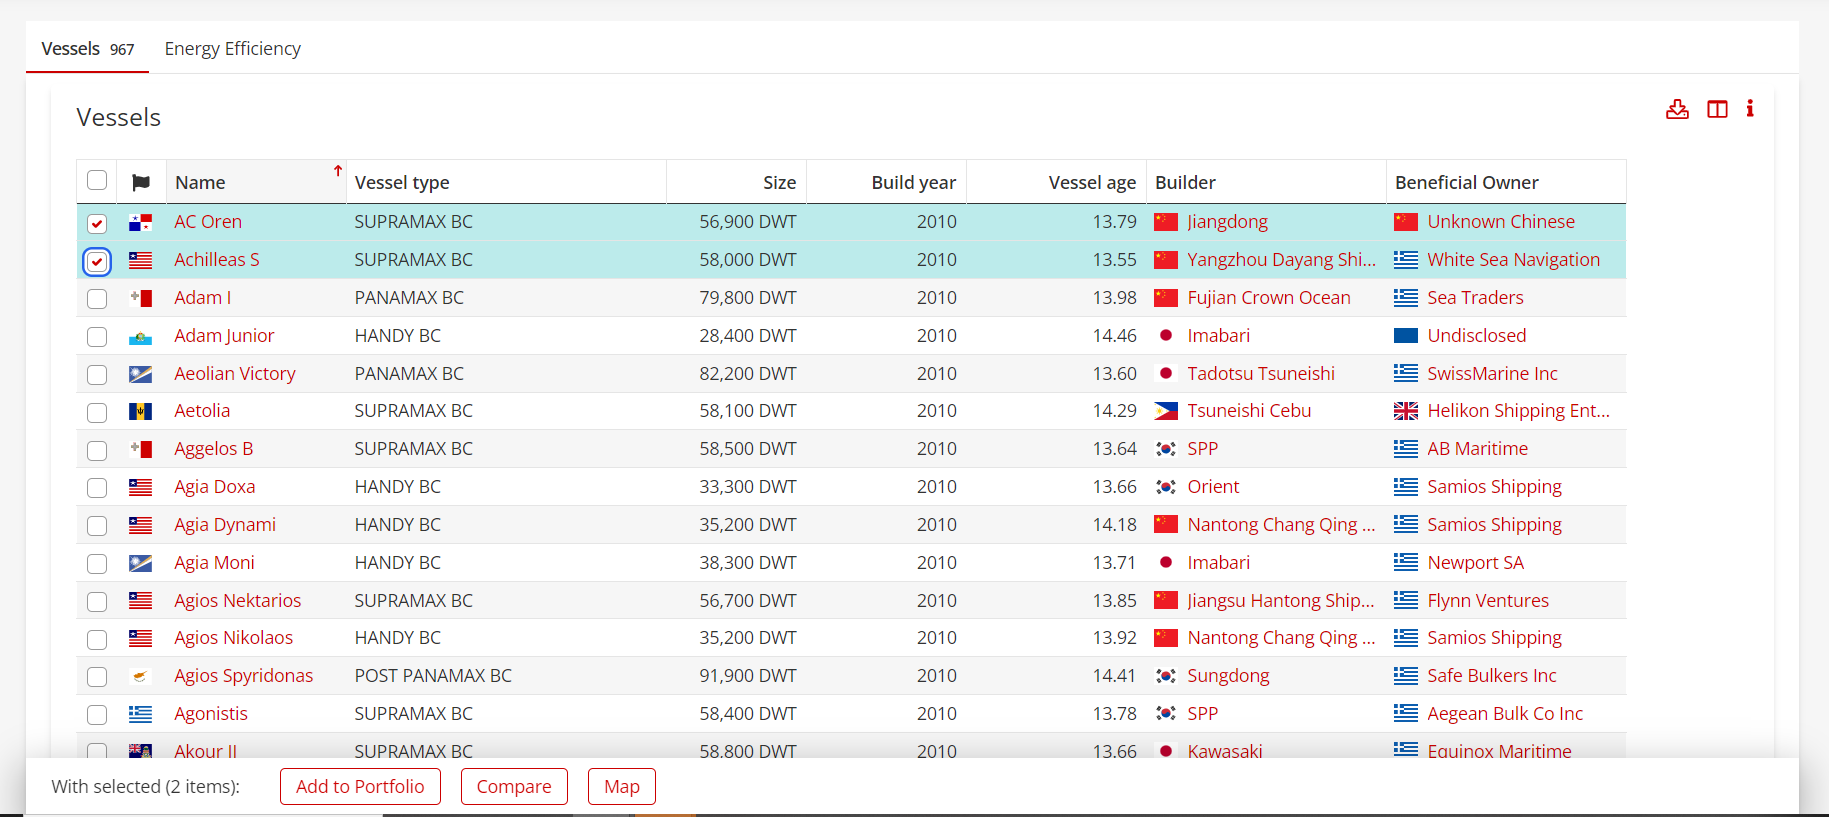Sort by Vessel age header
The height and width of the screenshot is (817, 1829).
(1091, 183)
